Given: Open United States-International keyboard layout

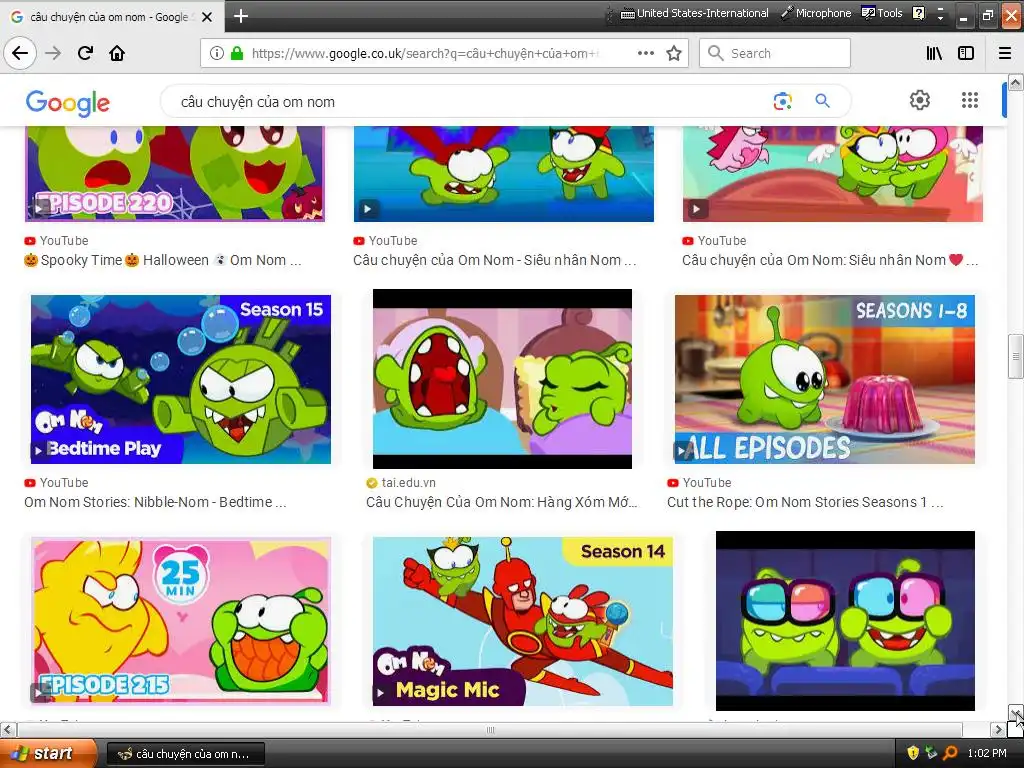Looking at the screenshot, I should [x=695, y=13].
